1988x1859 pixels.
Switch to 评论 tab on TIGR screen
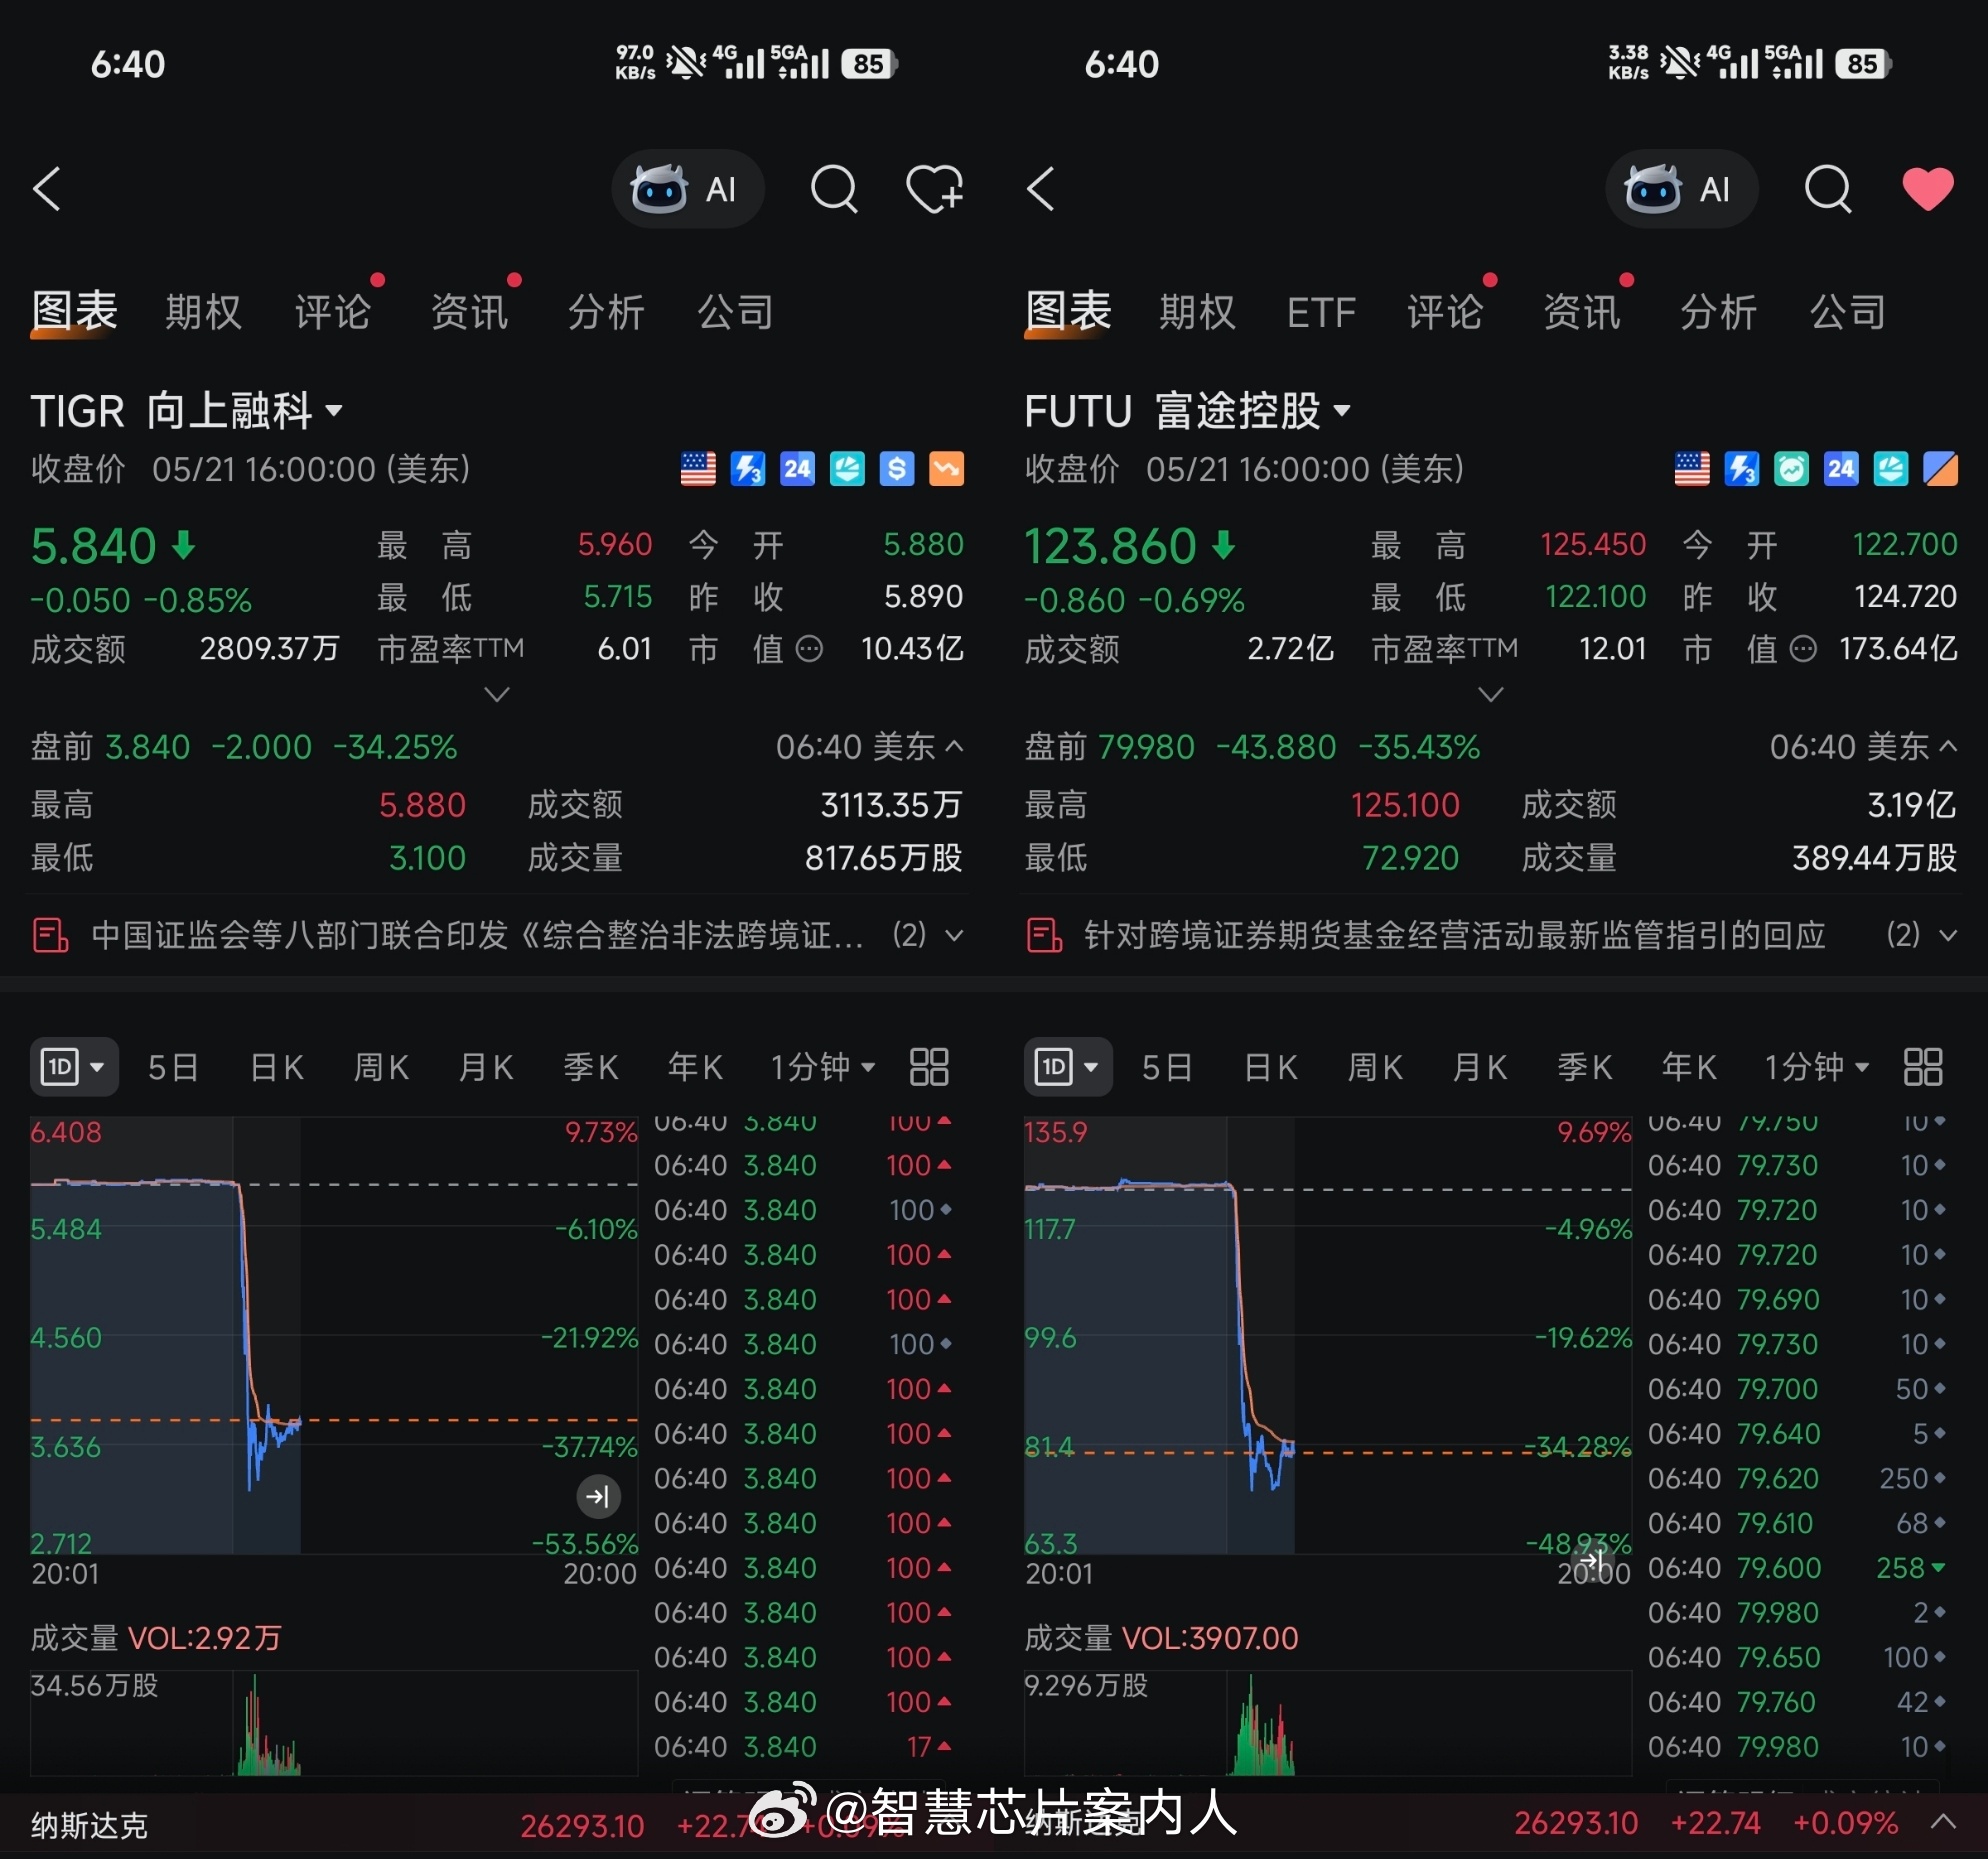[332, 312]
